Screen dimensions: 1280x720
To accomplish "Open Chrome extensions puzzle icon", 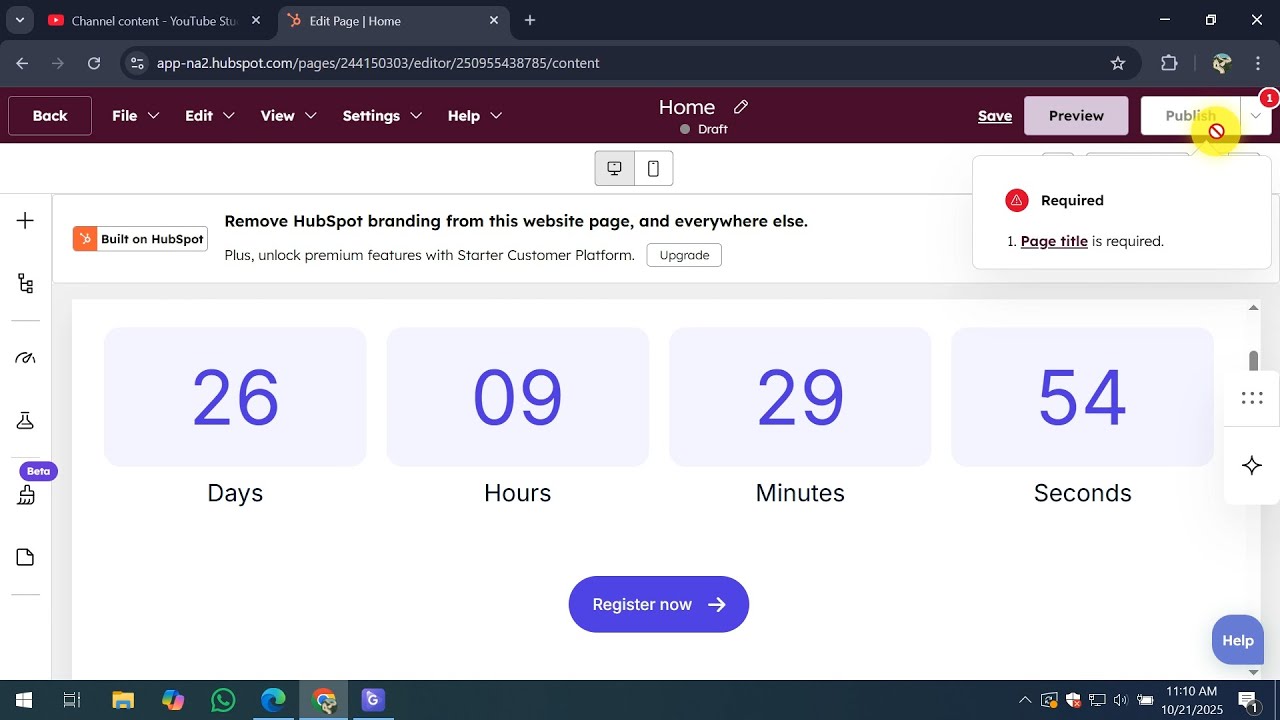I will click(1169, 63).
